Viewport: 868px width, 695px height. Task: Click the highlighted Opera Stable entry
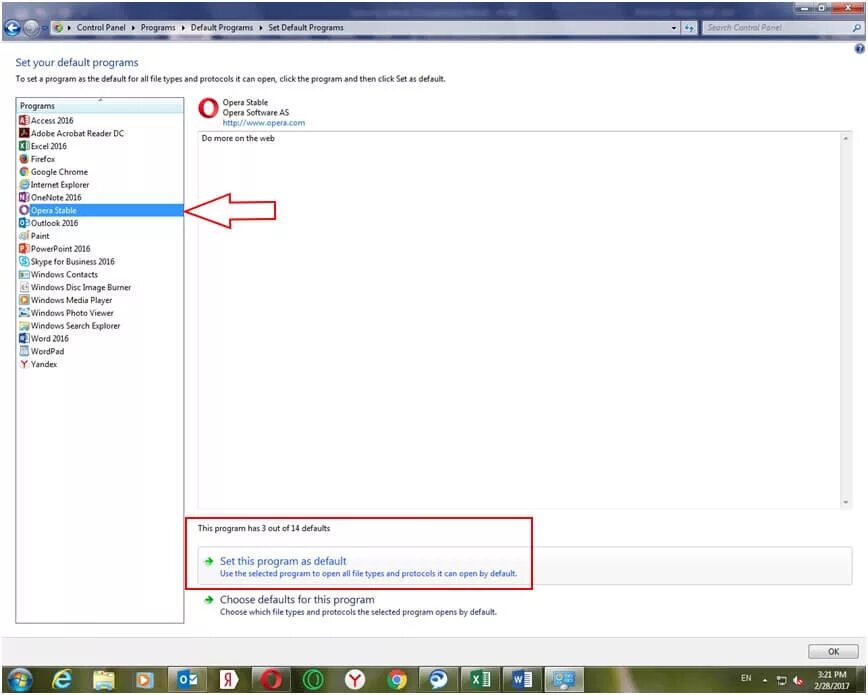(x=100, y=210)
